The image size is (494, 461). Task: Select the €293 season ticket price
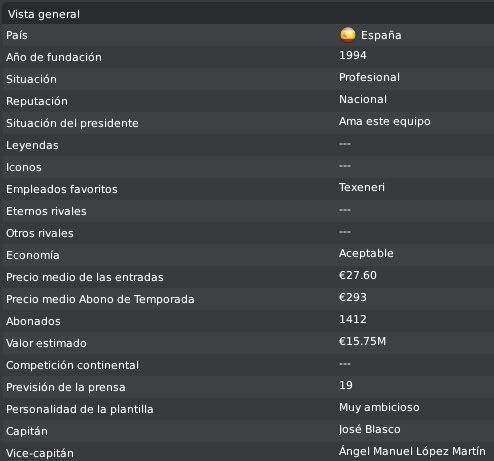coord(353,297)
